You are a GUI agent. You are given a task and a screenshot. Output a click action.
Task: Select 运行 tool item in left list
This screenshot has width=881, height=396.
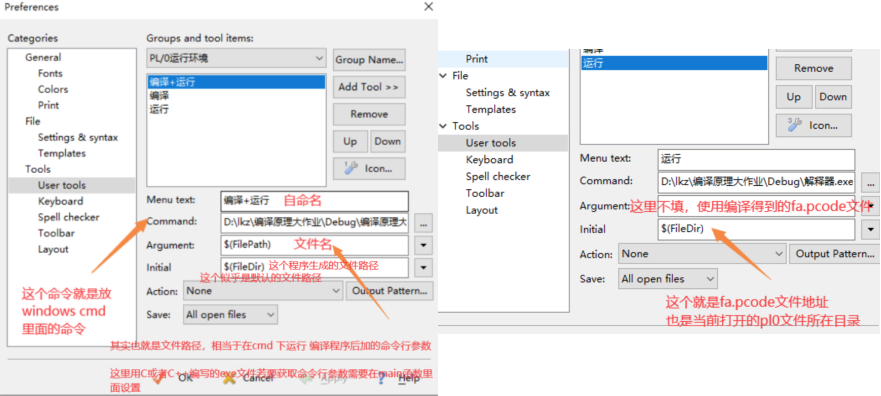[x=237, y=109]
